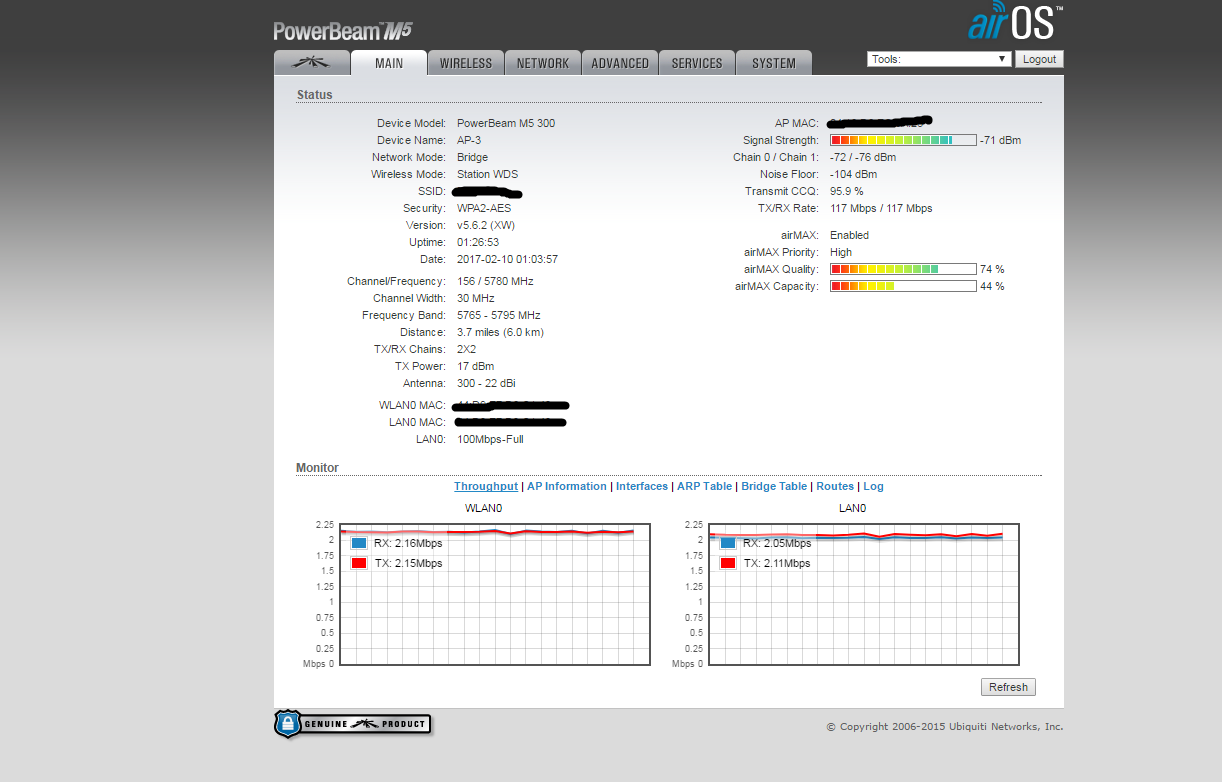Click the red TX legend swatch in LAN0

pos(728,563)
